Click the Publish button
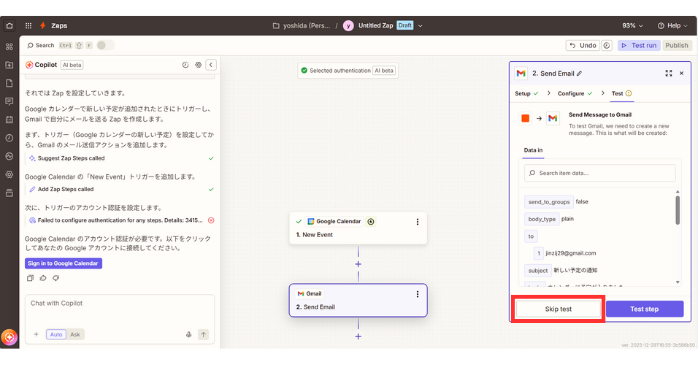This screenshot has width=698, height=365. coord(677,45)
